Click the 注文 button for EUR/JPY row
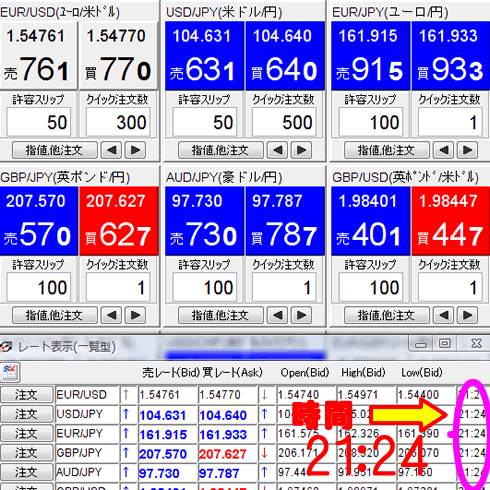Image resolution: width=490 pixels, height=490 pixels. click(27, 434)
